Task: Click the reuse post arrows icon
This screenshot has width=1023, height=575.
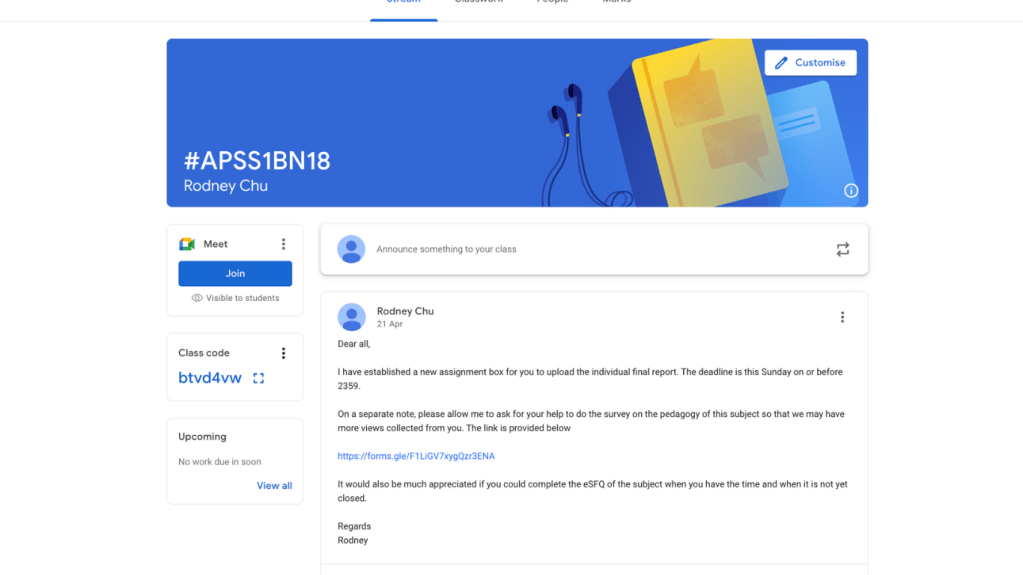Action: click(842, 250)
